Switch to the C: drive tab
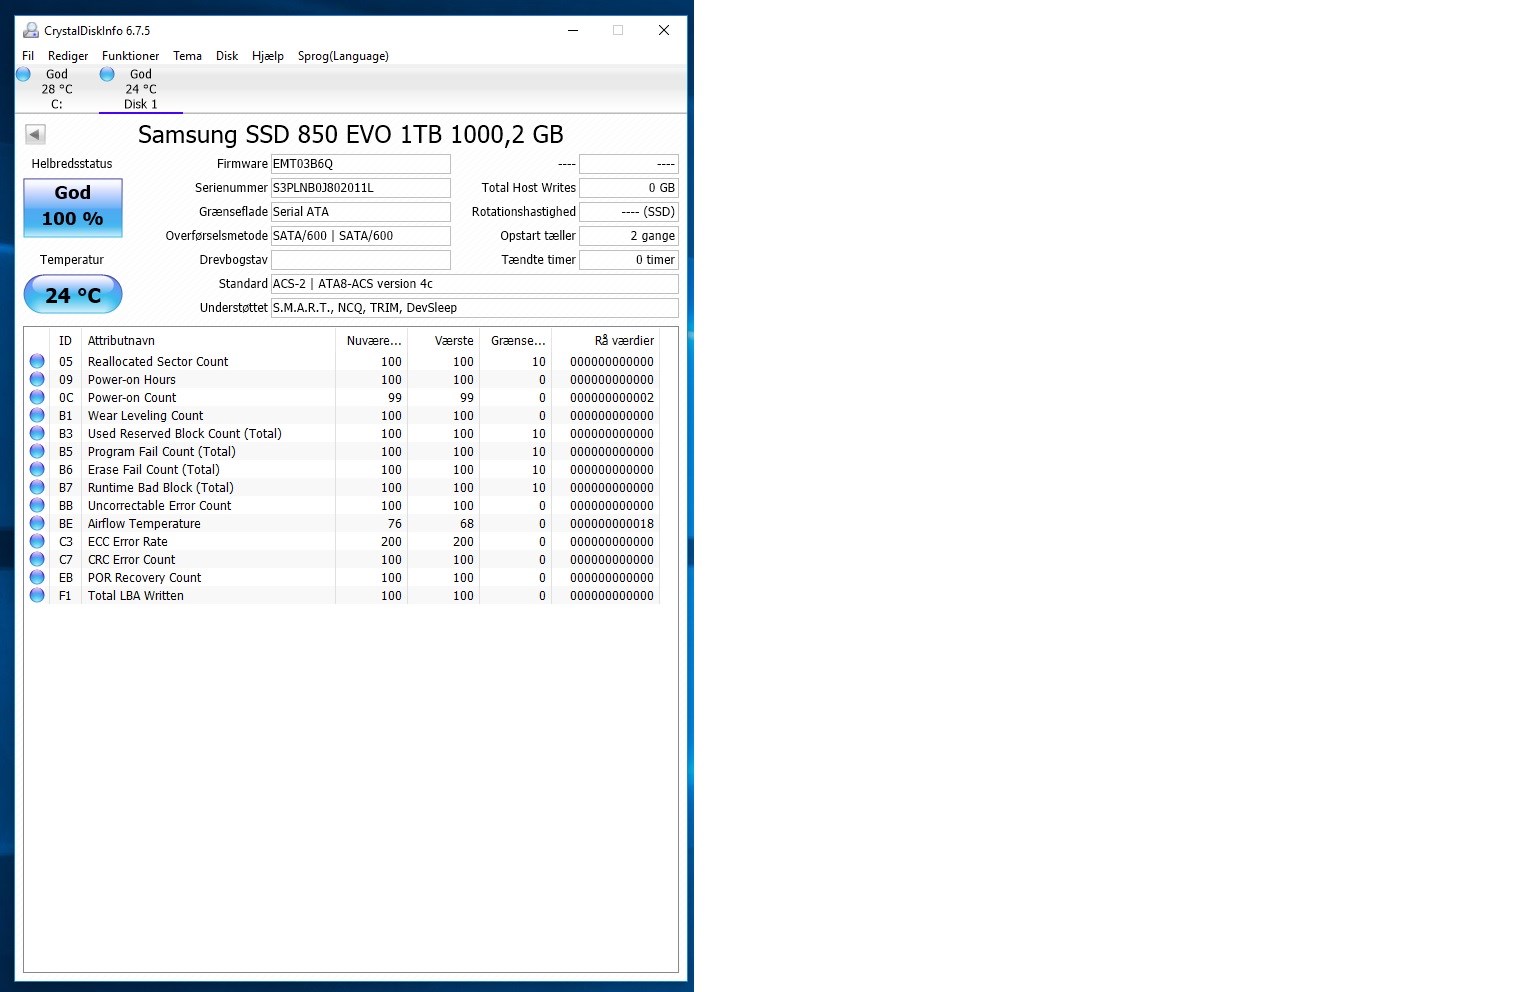The height and width of the screenshot is (992, 1536). tap(57, 89)
